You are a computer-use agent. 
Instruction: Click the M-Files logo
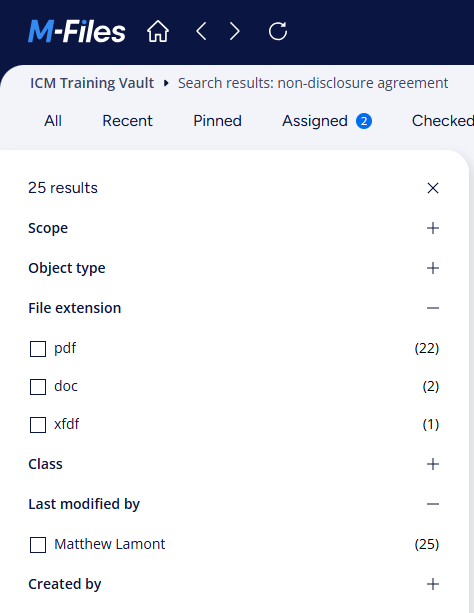point(77,31)
